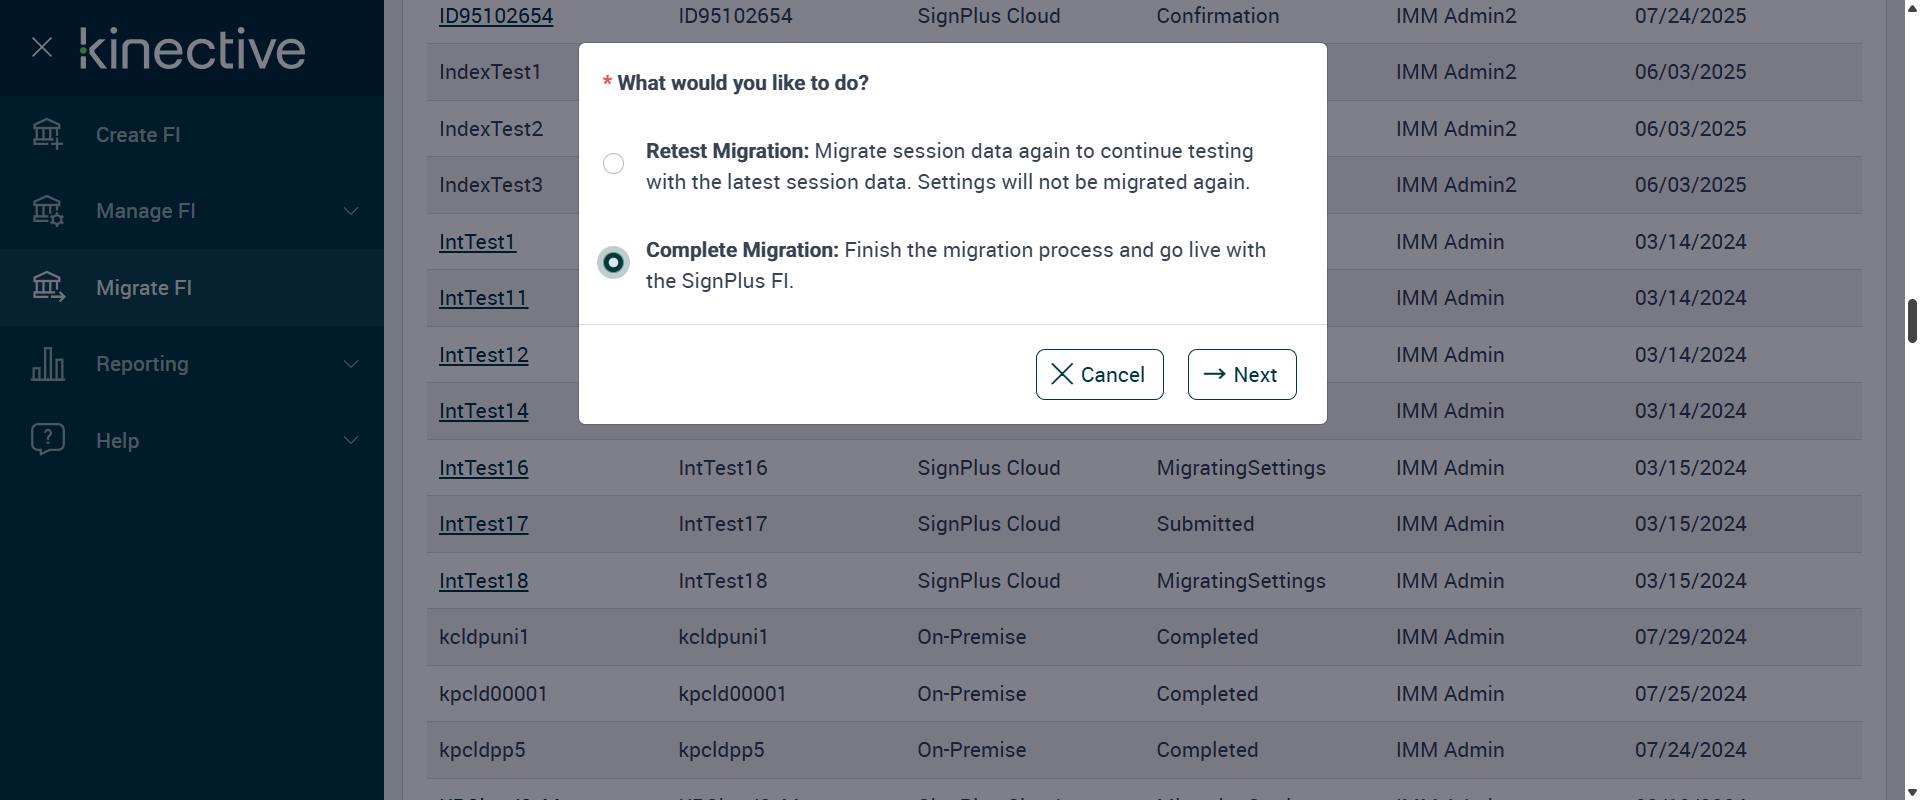This screenshot has height=800, width=1920.
Task: Click the Manage FI gear-bank icon
Action: [47, 211]
